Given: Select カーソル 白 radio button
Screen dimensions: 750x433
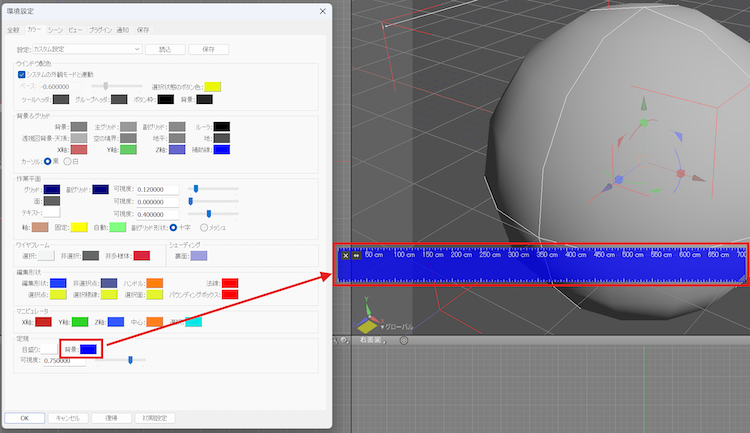Looking at the screenshot, I should [x=67, y=162].
